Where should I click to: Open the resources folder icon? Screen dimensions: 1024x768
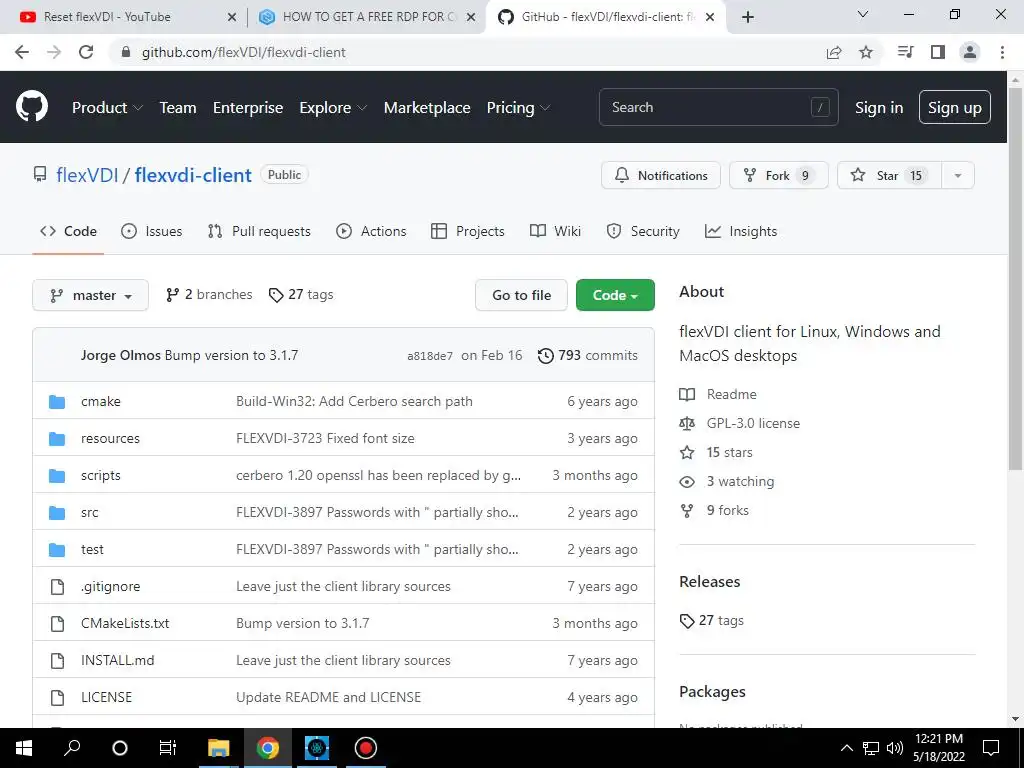(57, 439)
